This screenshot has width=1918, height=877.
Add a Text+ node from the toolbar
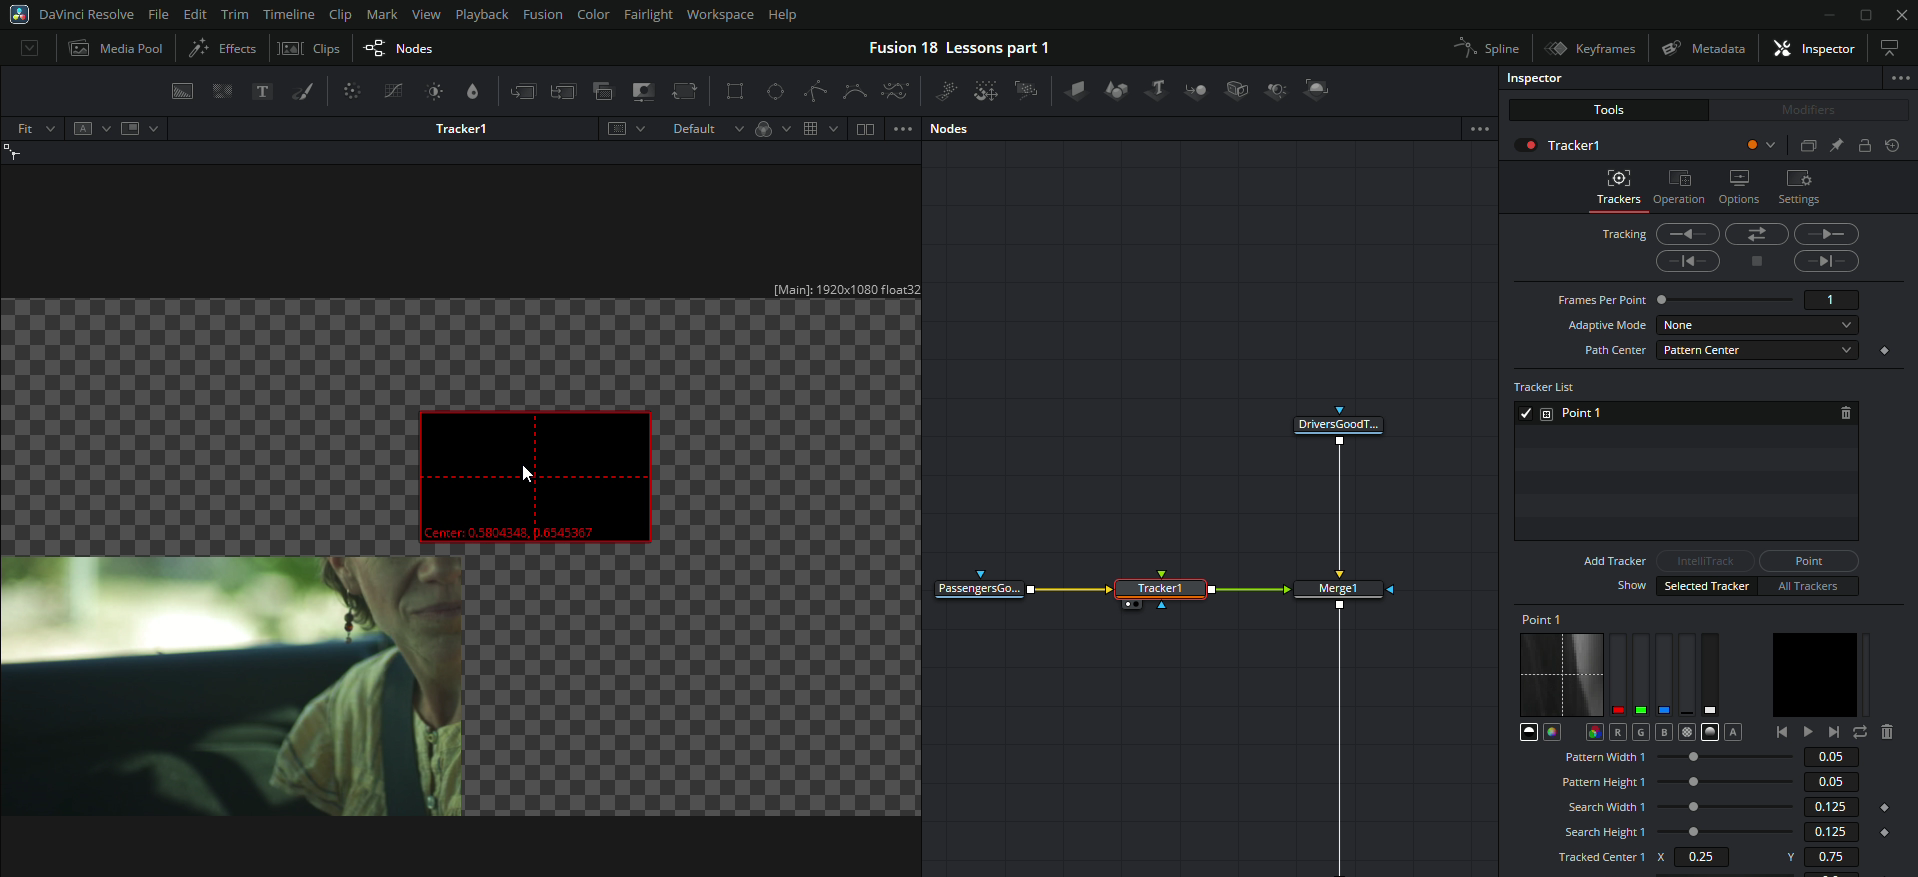tap(262, 91)
